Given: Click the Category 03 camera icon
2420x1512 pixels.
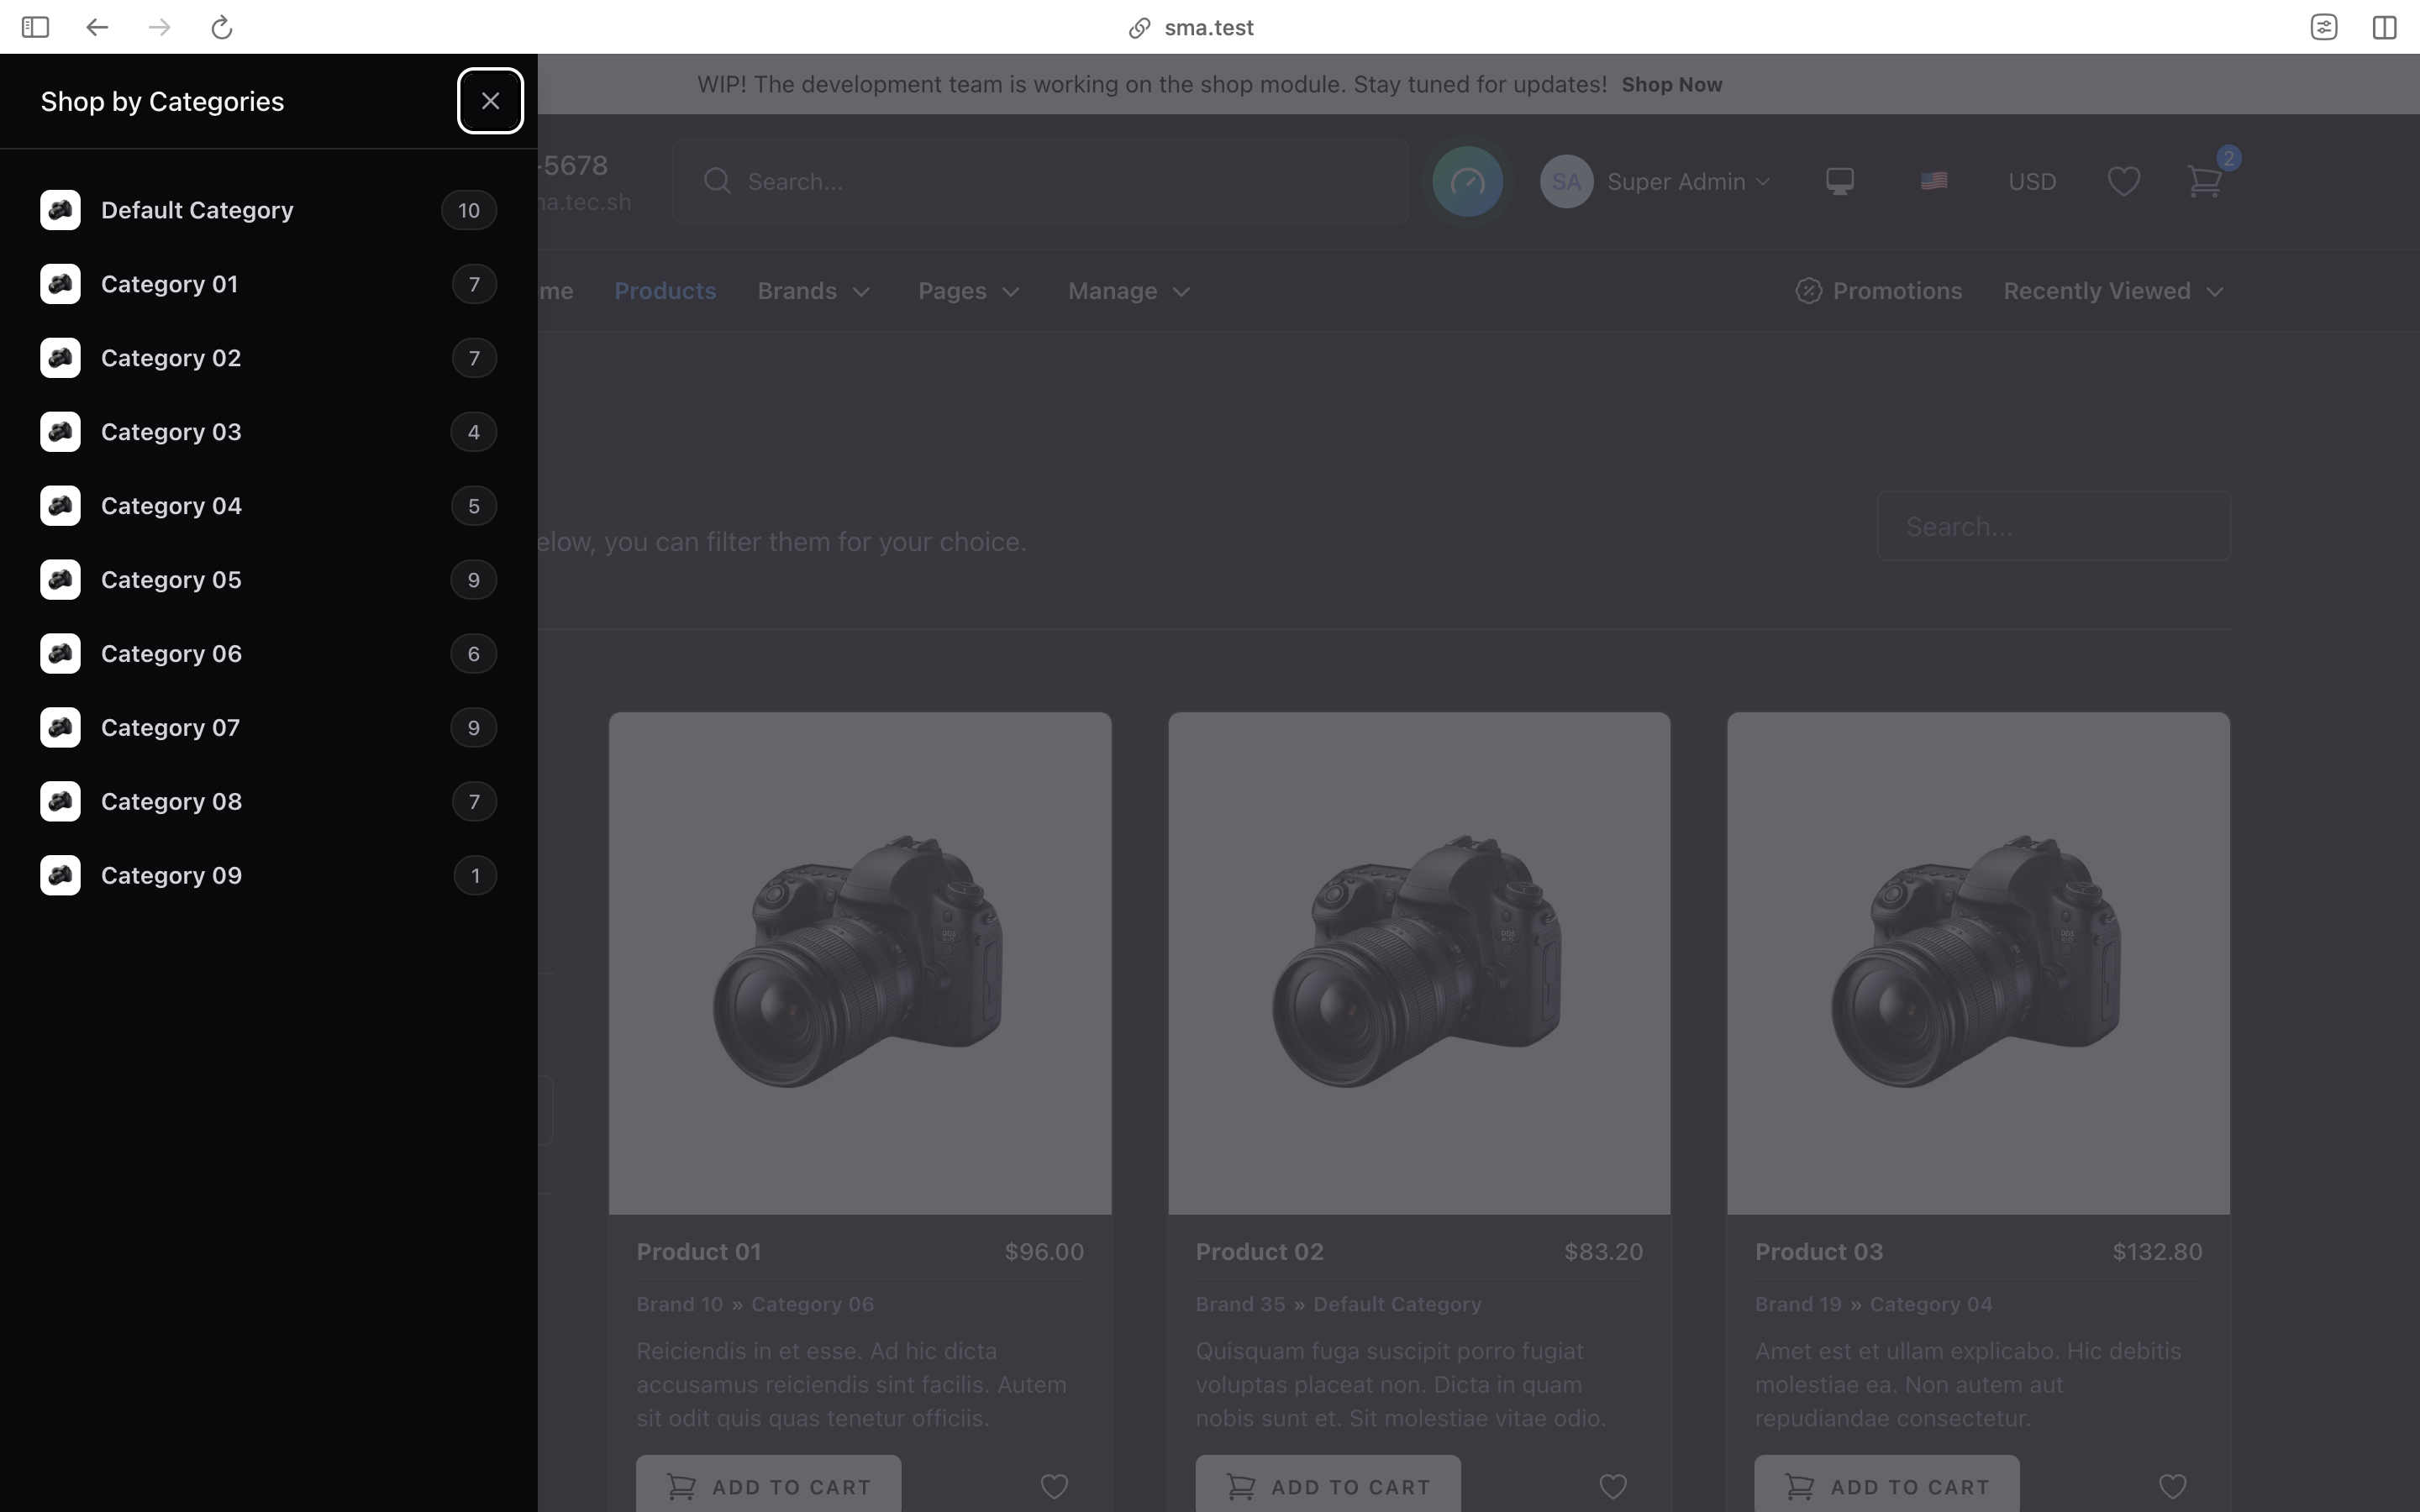Looking at the screenshot, I should point(60,432).
